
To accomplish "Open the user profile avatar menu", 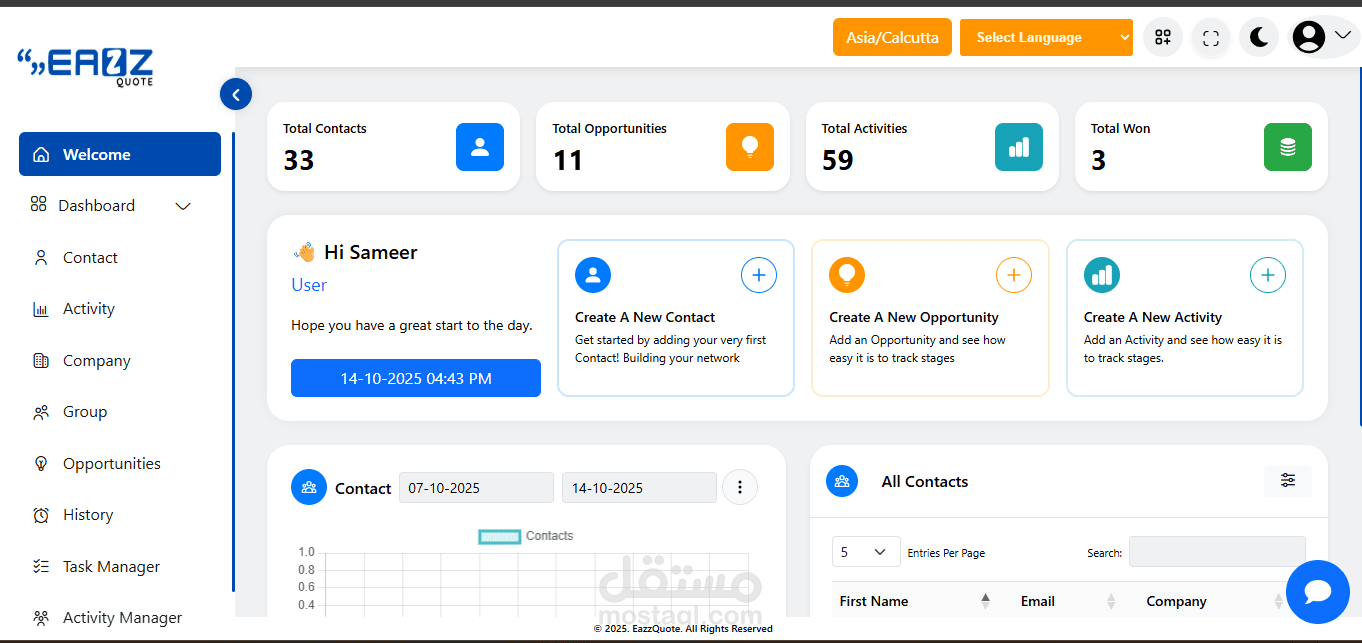I will [x=1322, y=38].
